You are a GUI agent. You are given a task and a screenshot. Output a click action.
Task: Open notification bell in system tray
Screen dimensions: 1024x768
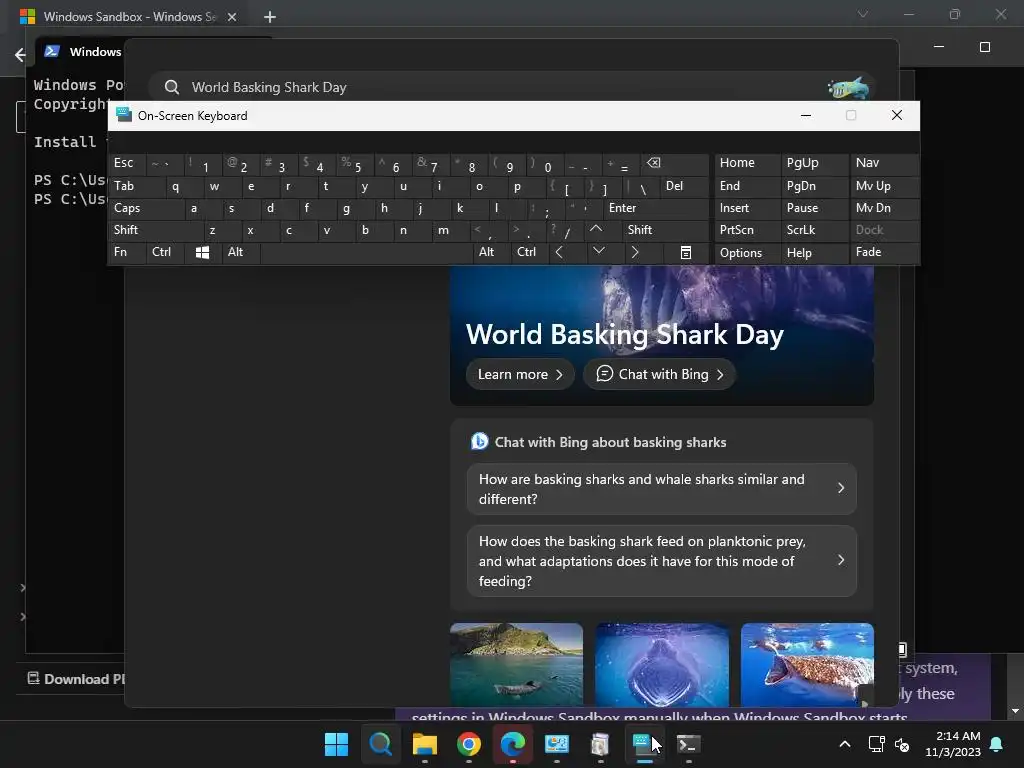pos(997,744)
